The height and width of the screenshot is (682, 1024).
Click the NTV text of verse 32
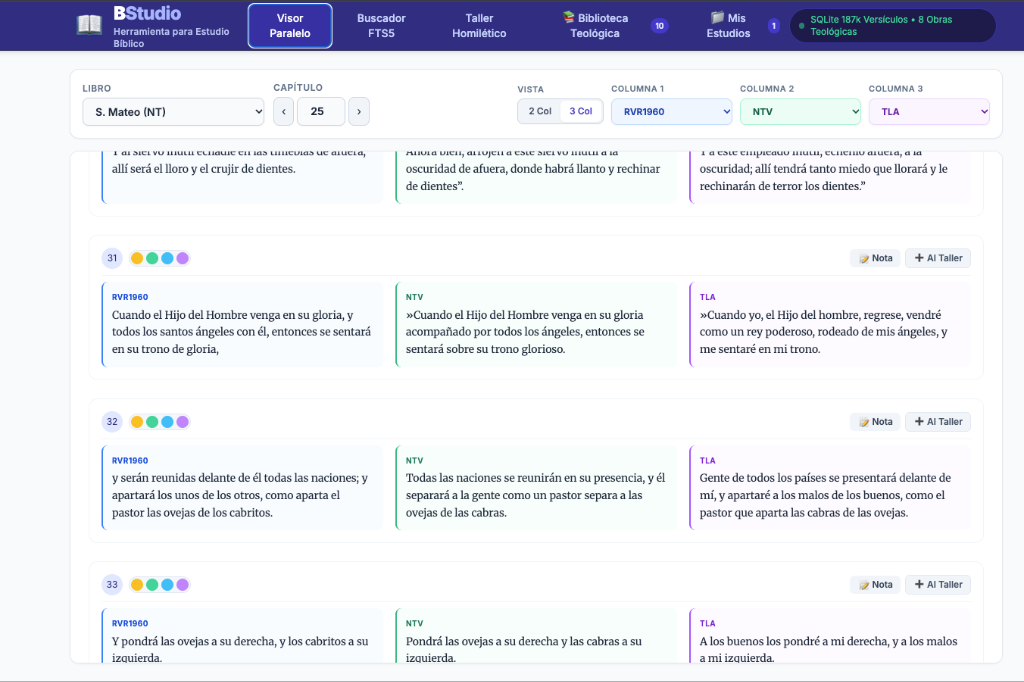[x=536, y=495]
